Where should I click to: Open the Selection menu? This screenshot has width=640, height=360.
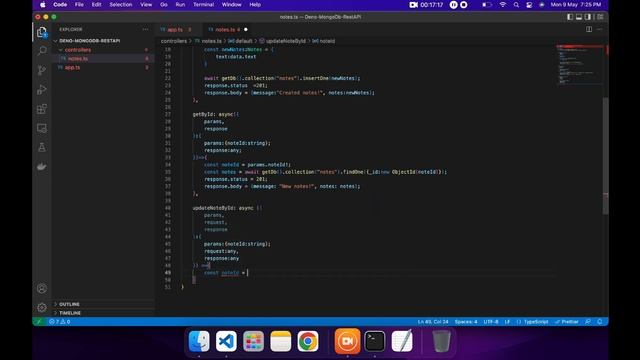[120, 4]
